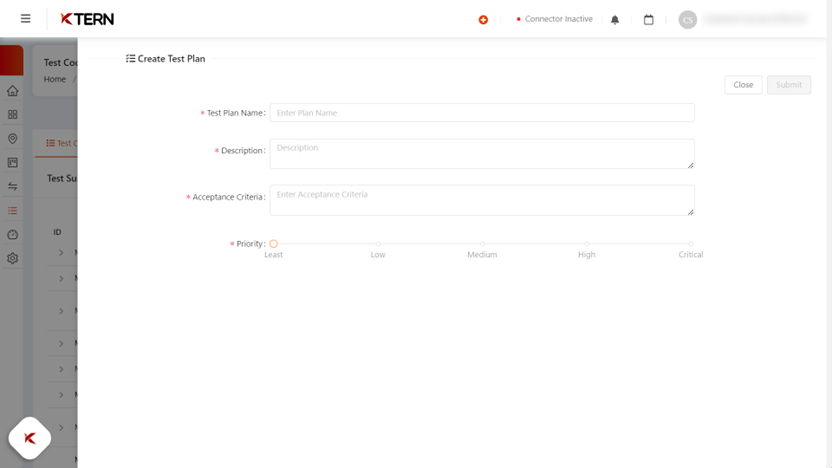Expand the fourth table row chevron
Screen dimensions: 832x468
pos(61,344)
